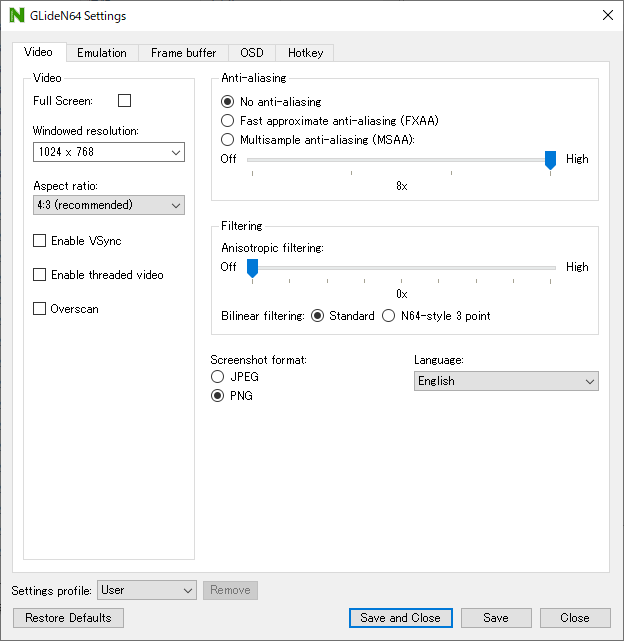Close the GLideN64 Settings window

tap(606, 16)
